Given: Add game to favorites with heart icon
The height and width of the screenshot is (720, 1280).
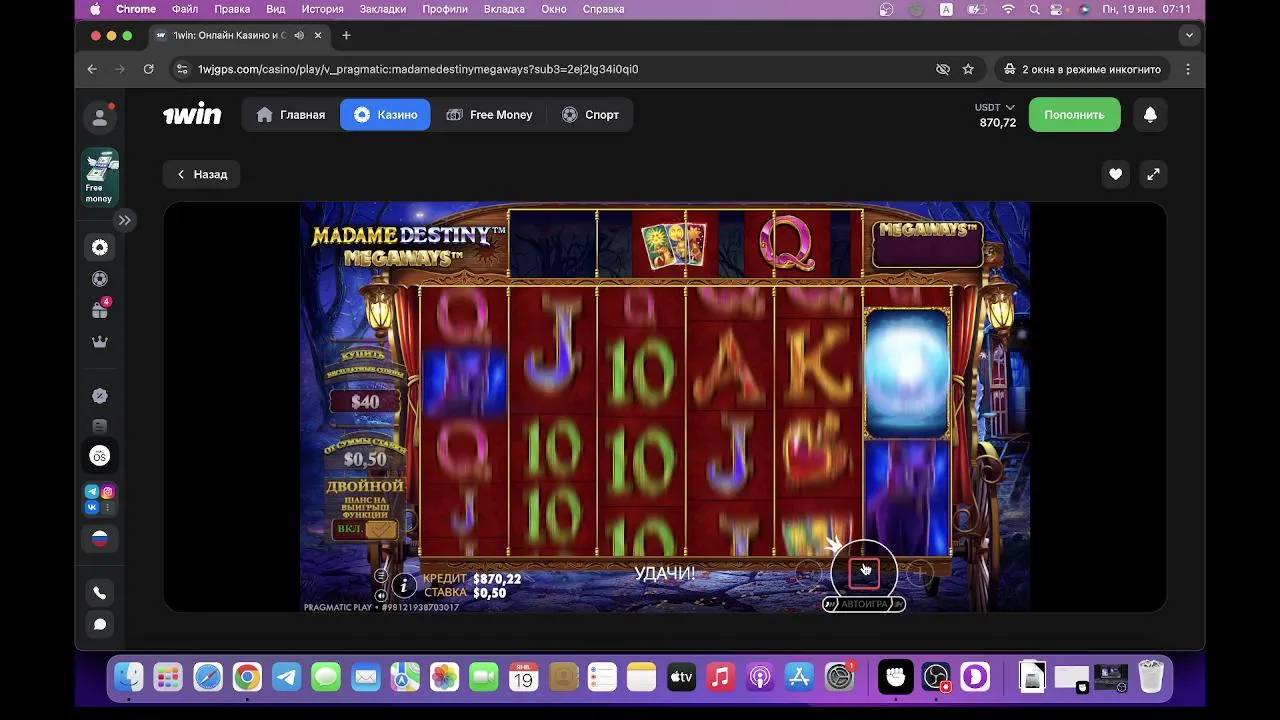Looking at the screenshot, I should [x=1115, y=174].
